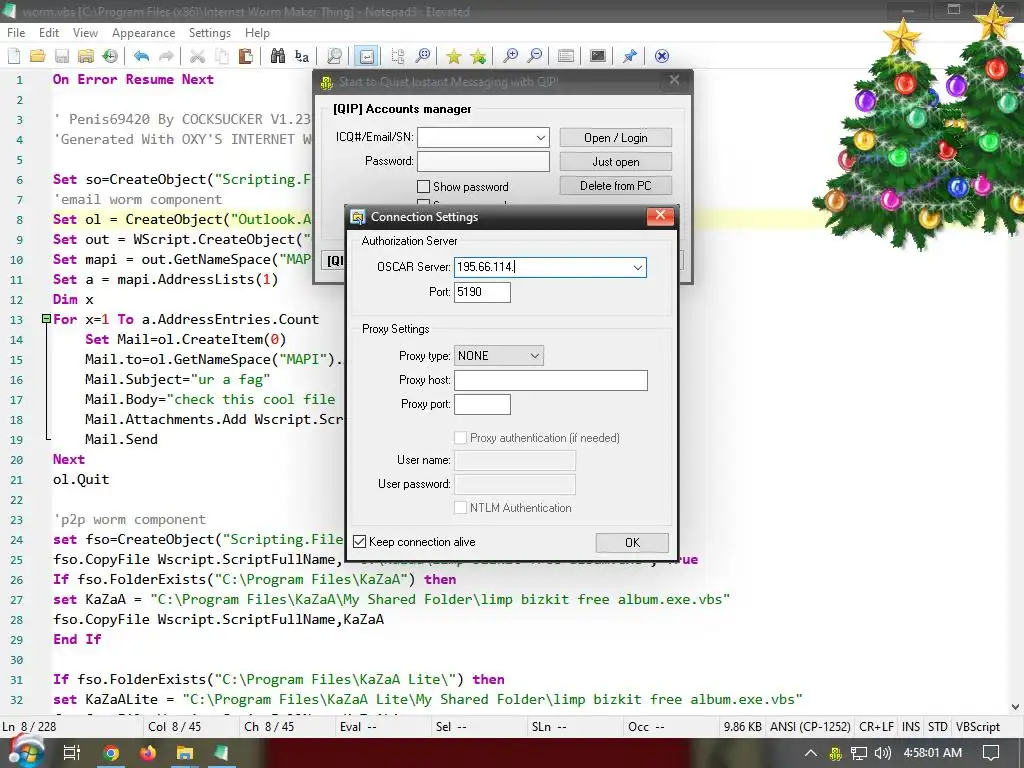
Task: Click the Undo arrow icon
Action: coord(141,56)
